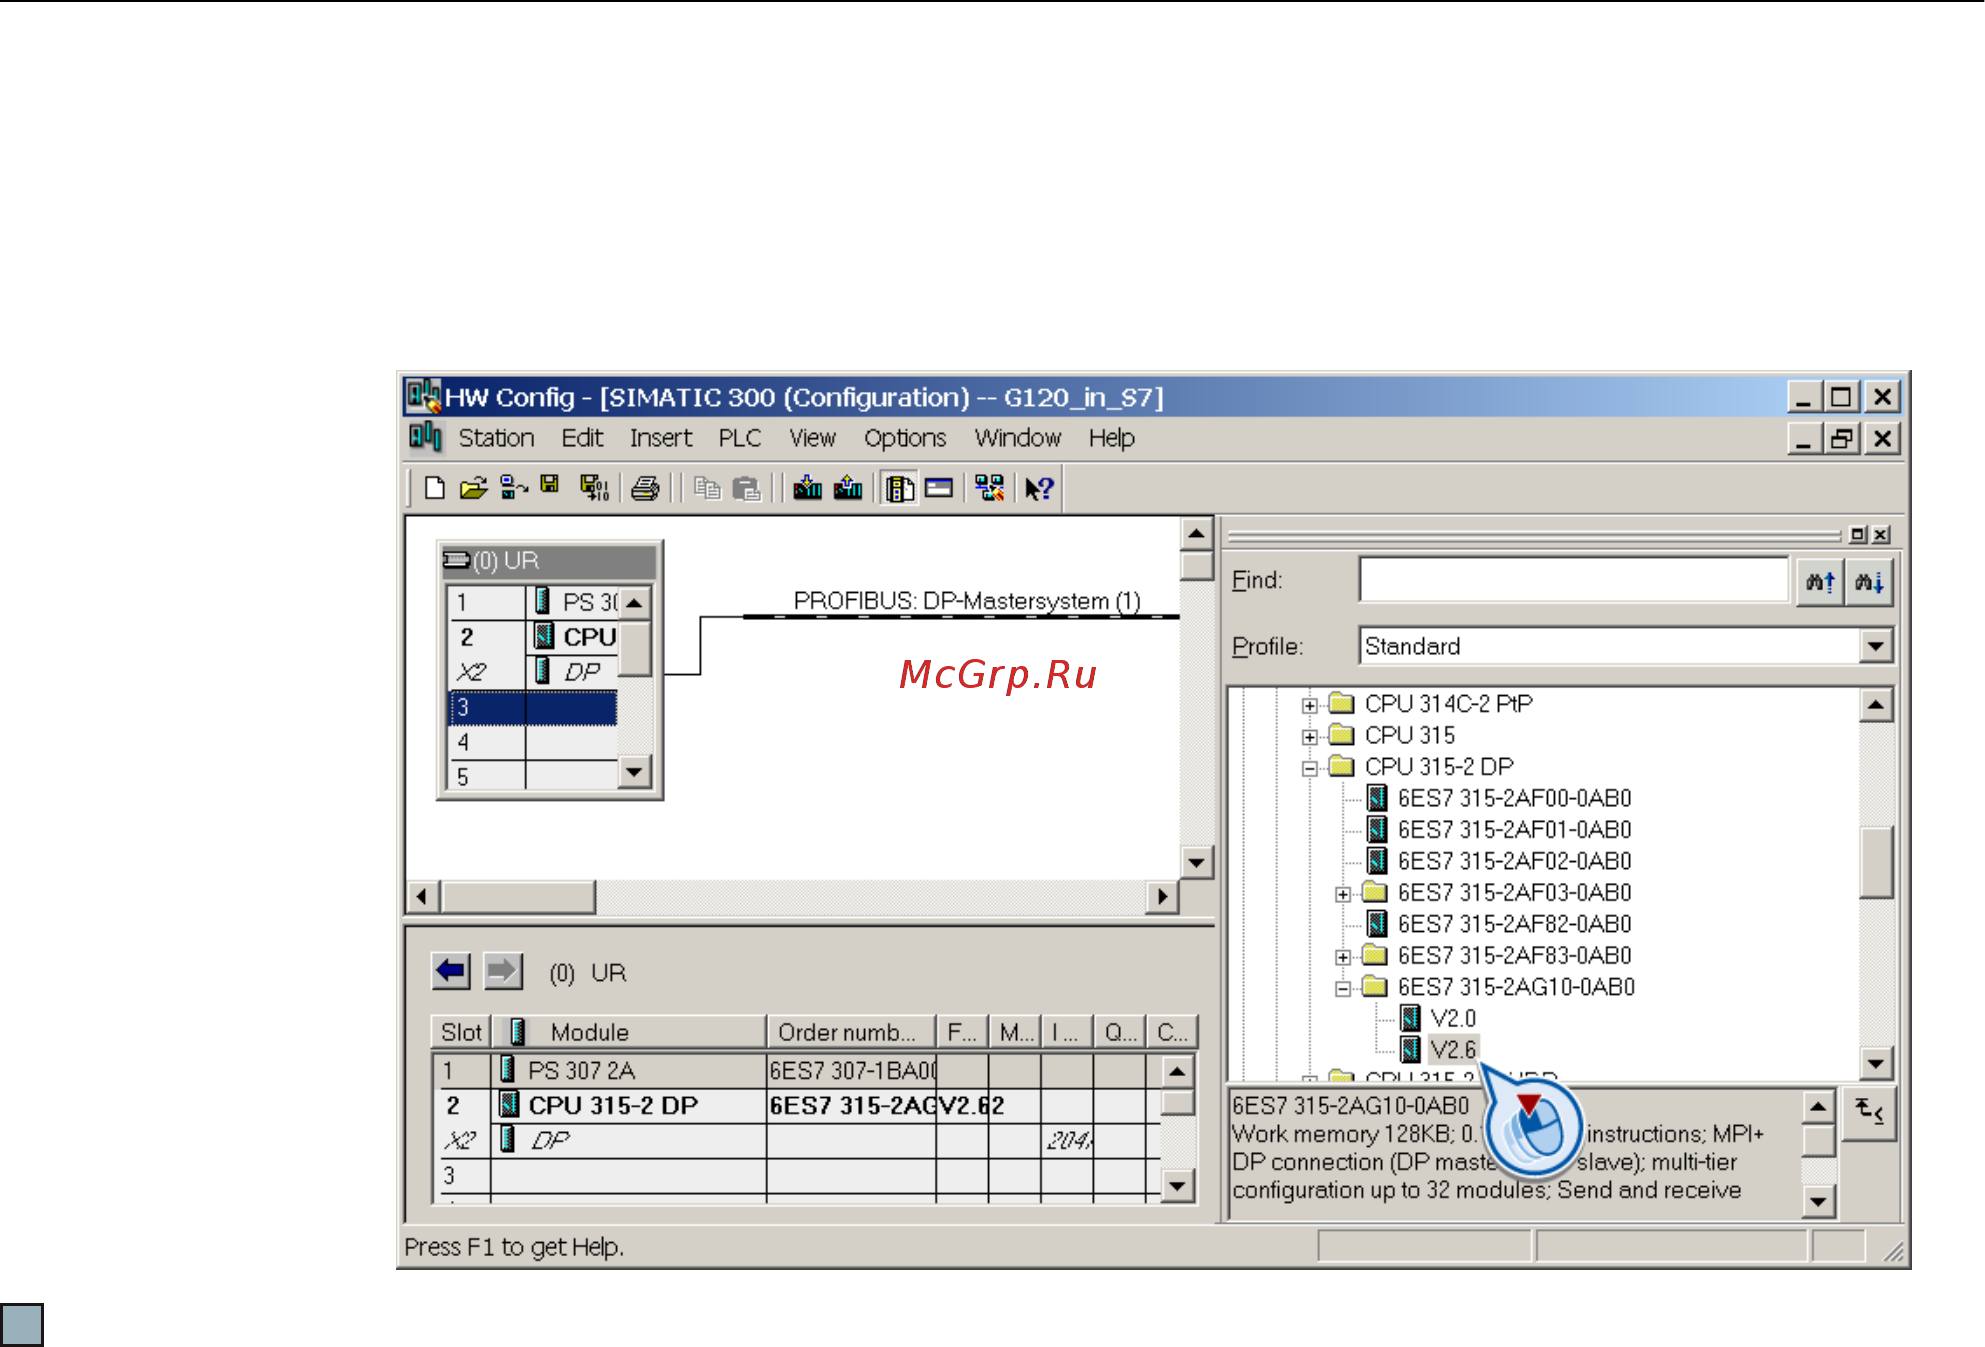Screen dimensions: 1985x1347
Task: Open the View menu
Action: click(x=812, y=438)
